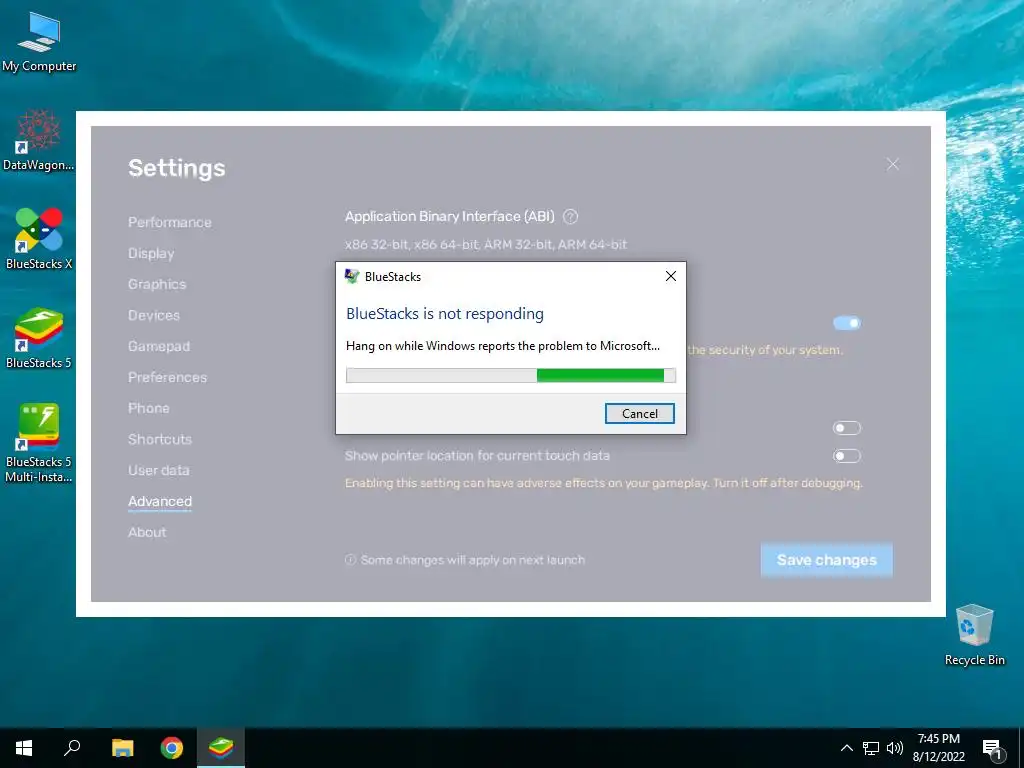Screen dimensions: 1024x768
Task: Open the Display settings tab
Action: point(151,253)
